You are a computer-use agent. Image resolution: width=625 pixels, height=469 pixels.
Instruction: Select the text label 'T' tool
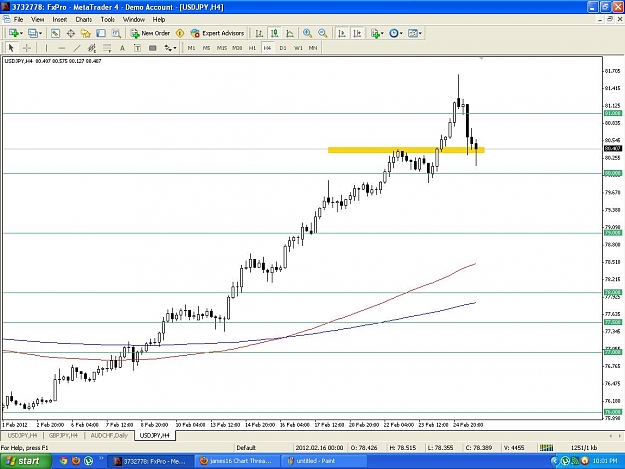(x=137, y=48)
